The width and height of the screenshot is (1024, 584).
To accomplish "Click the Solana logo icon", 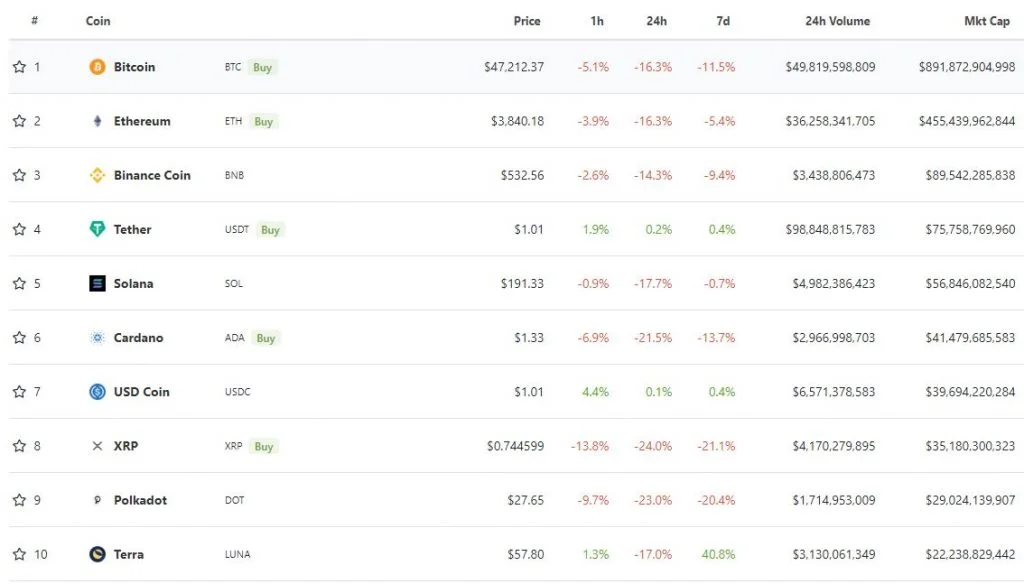I will tap(97, 284).
